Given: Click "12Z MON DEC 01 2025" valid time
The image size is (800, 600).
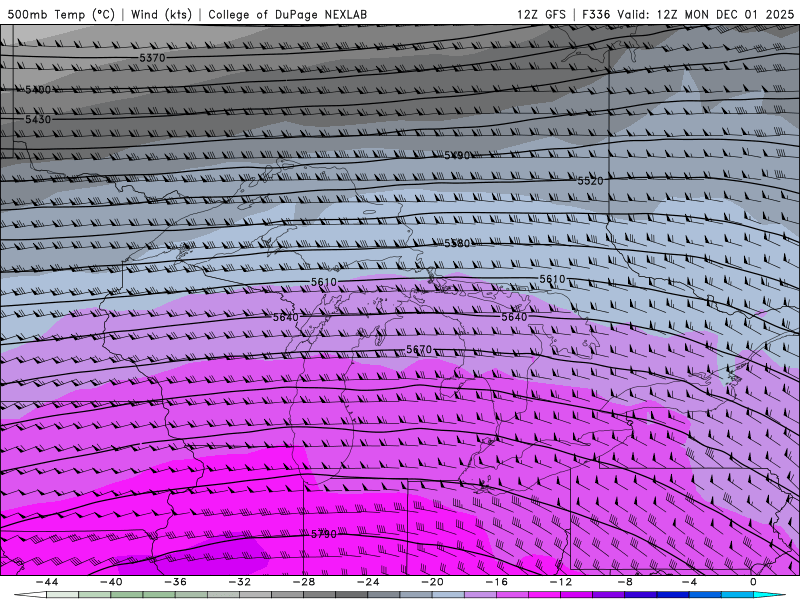Looking at the screenshot, I should point(725,14).
